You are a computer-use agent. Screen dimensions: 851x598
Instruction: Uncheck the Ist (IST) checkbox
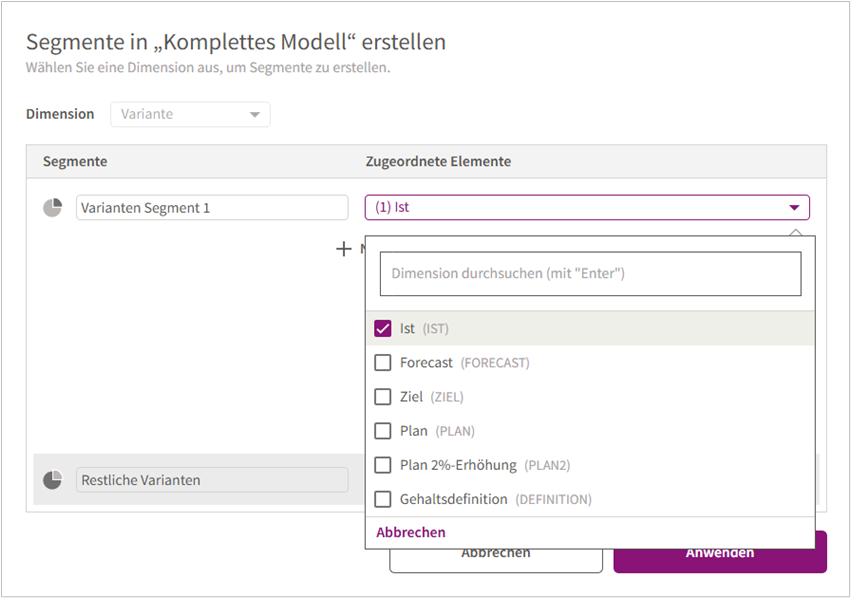[x=383, y=328]
